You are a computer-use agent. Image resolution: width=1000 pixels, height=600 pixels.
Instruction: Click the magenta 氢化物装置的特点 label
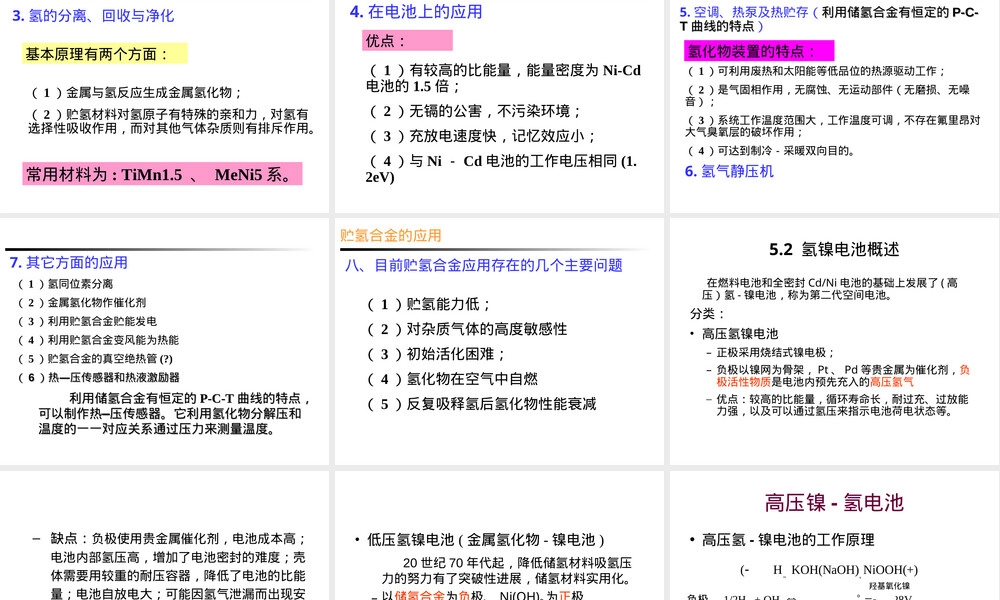click(x=759, y=51)
